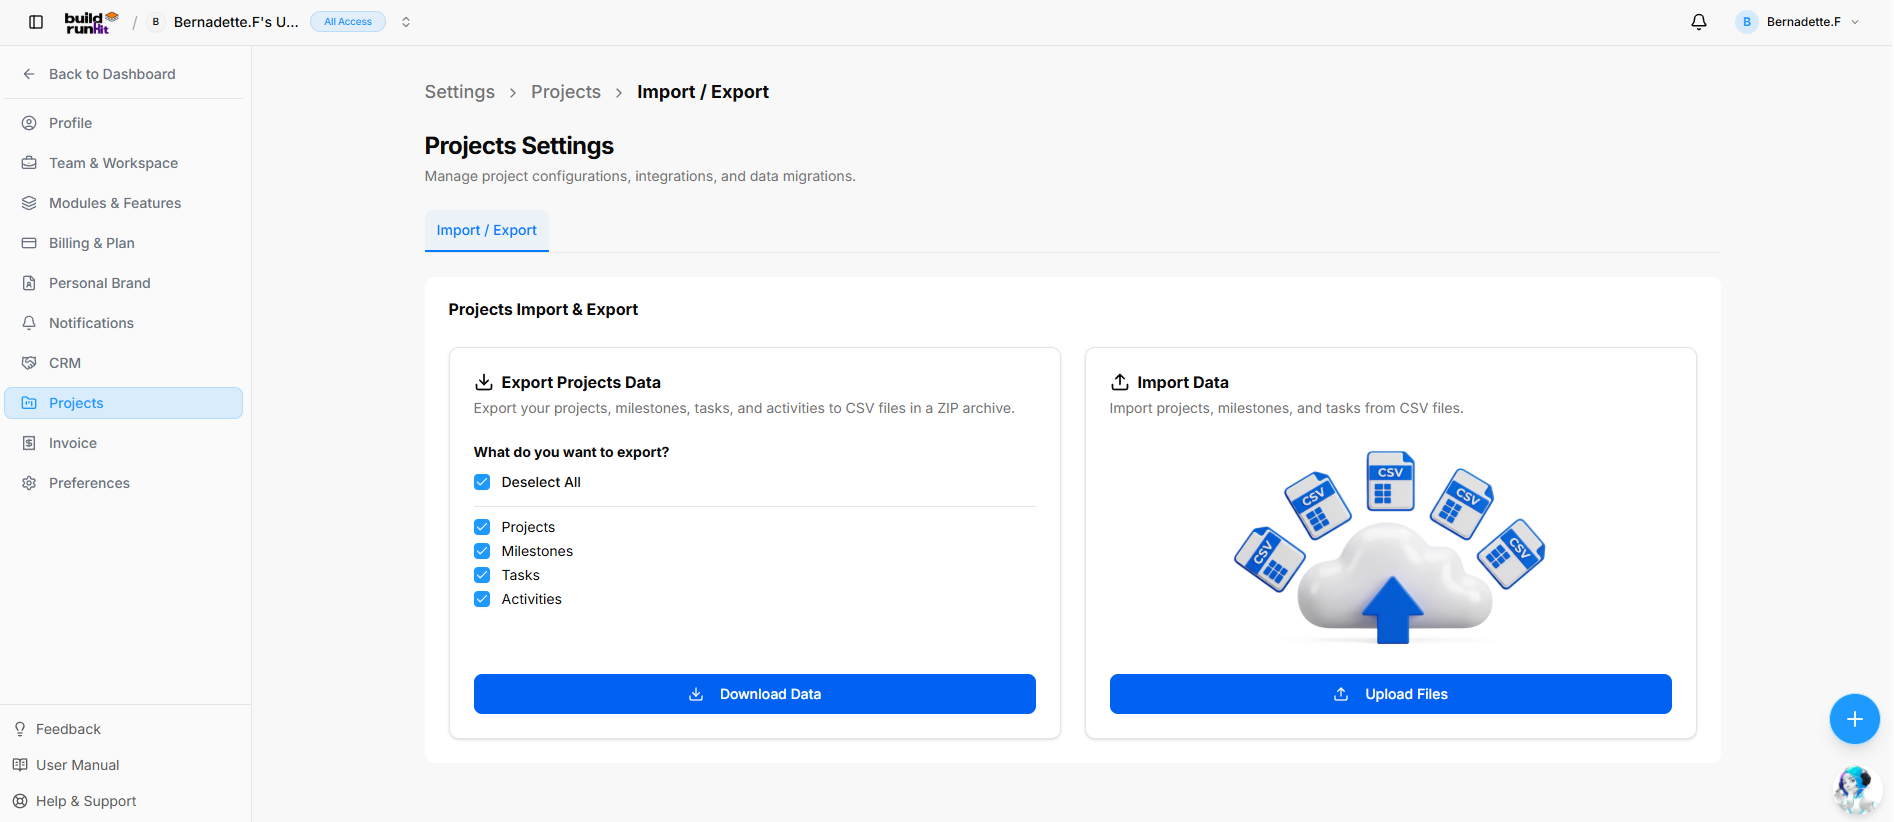Screen dimensions: 1894x822
Task: Select the Import / Export tab
Action: click(487, 230)
